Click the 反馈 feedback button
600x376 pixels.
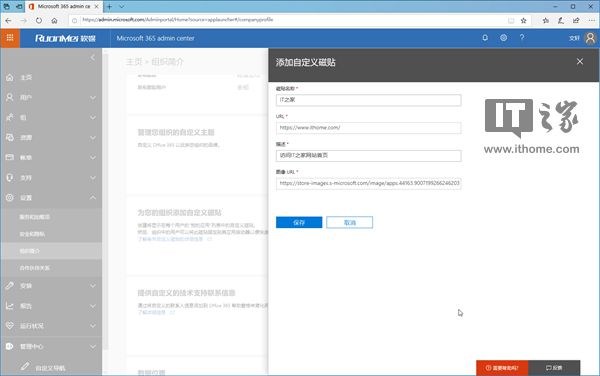554,368
